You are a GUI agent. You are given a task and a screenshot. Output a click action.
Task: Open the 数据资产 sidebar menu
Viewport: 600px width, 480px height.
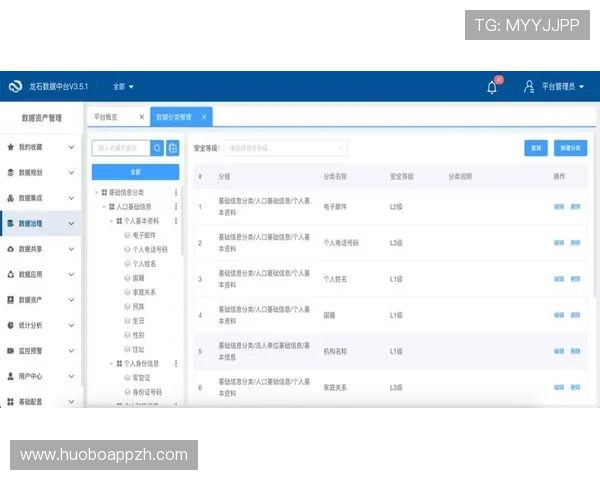(41, 300)
